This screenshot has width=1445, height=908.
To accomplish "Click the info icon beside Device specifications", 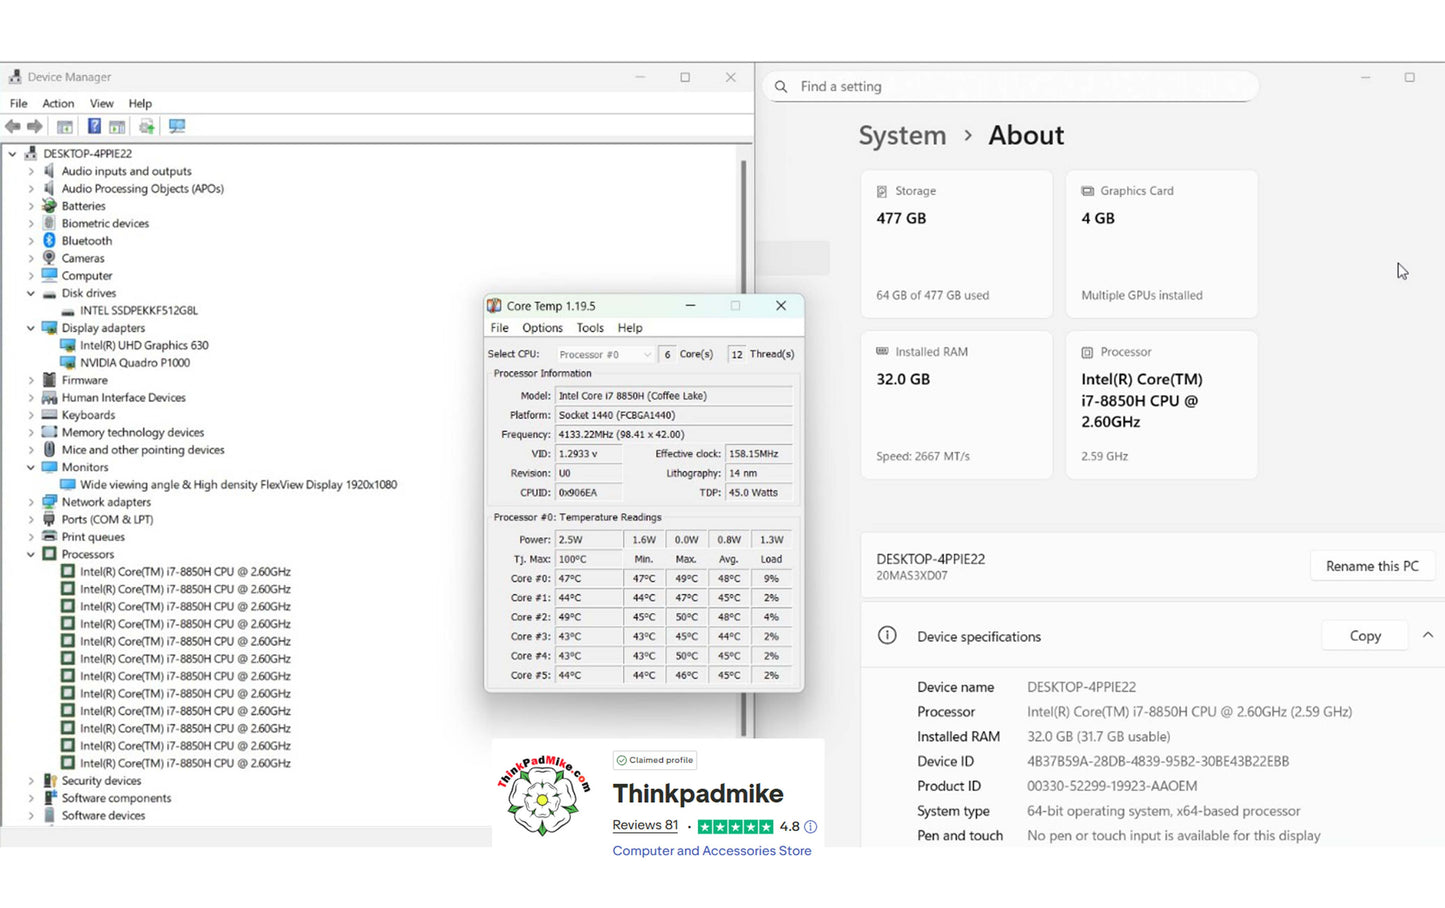I will click(x=887, y=635).
